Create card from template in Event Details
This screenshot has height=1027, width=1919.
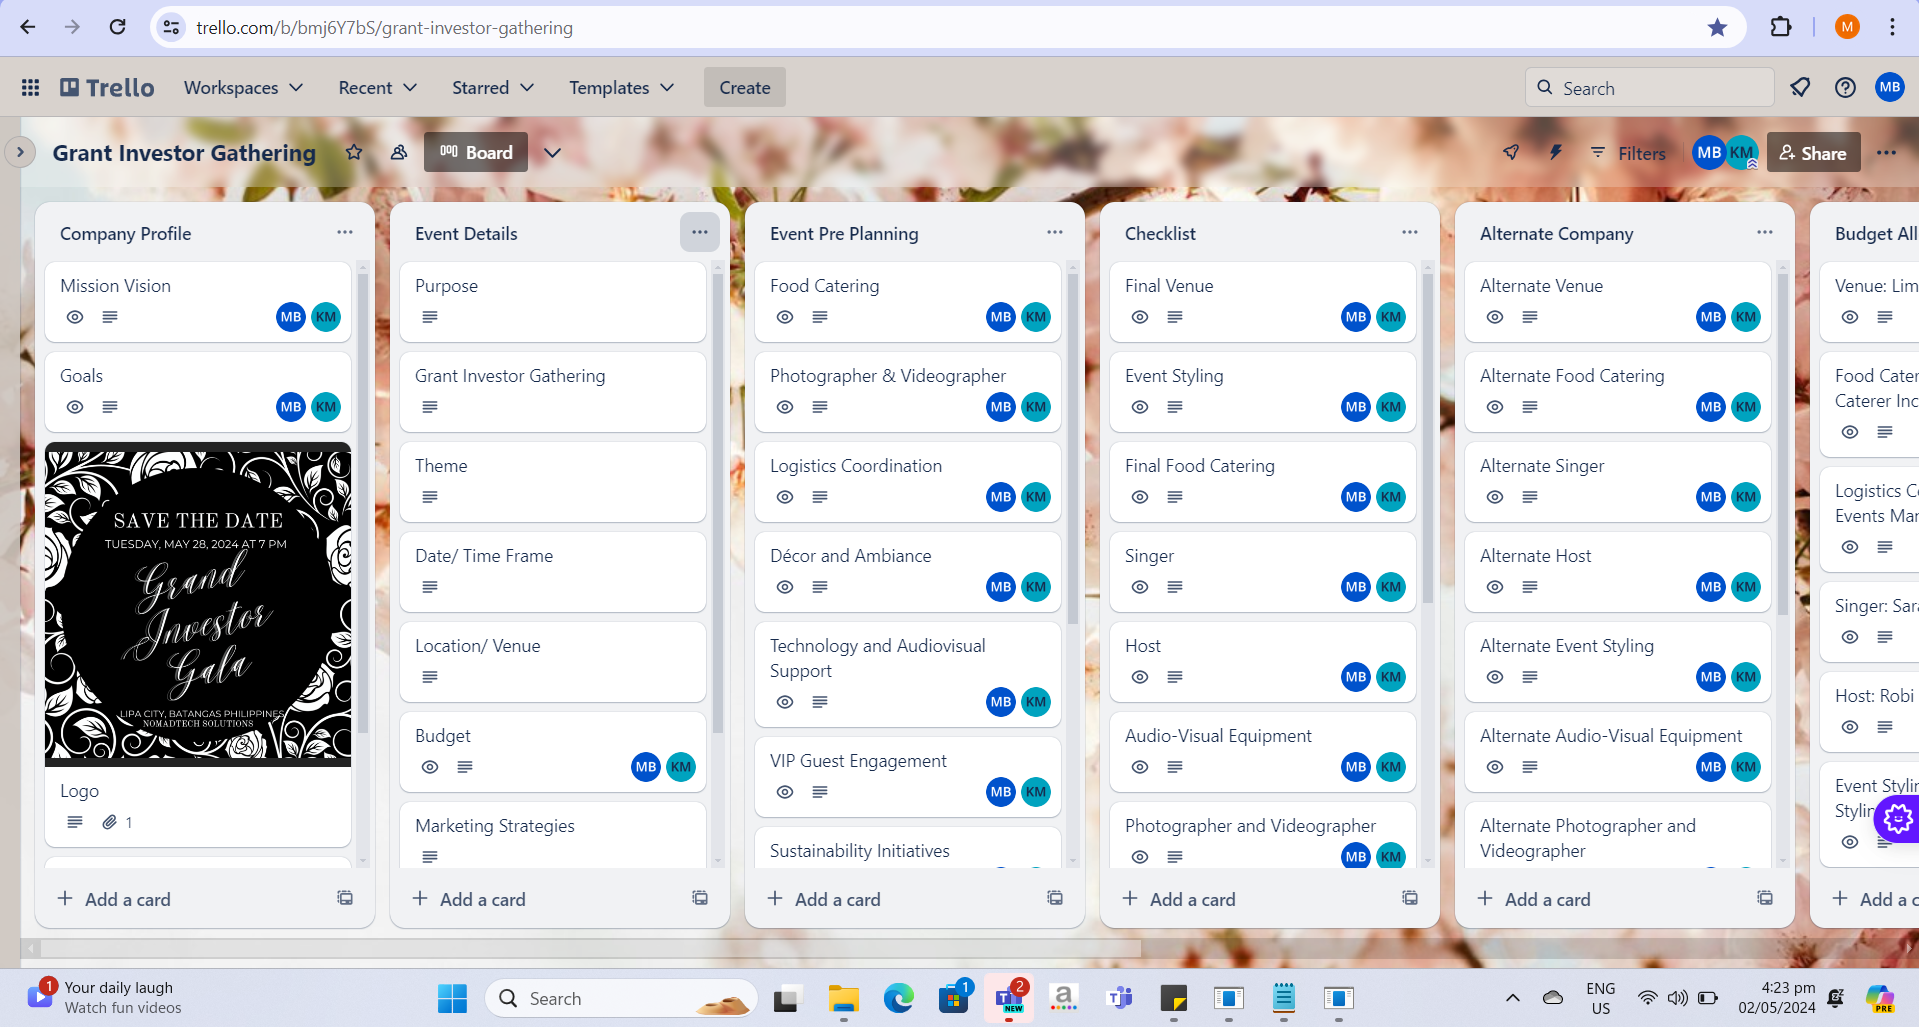click(x=700, y=898)
